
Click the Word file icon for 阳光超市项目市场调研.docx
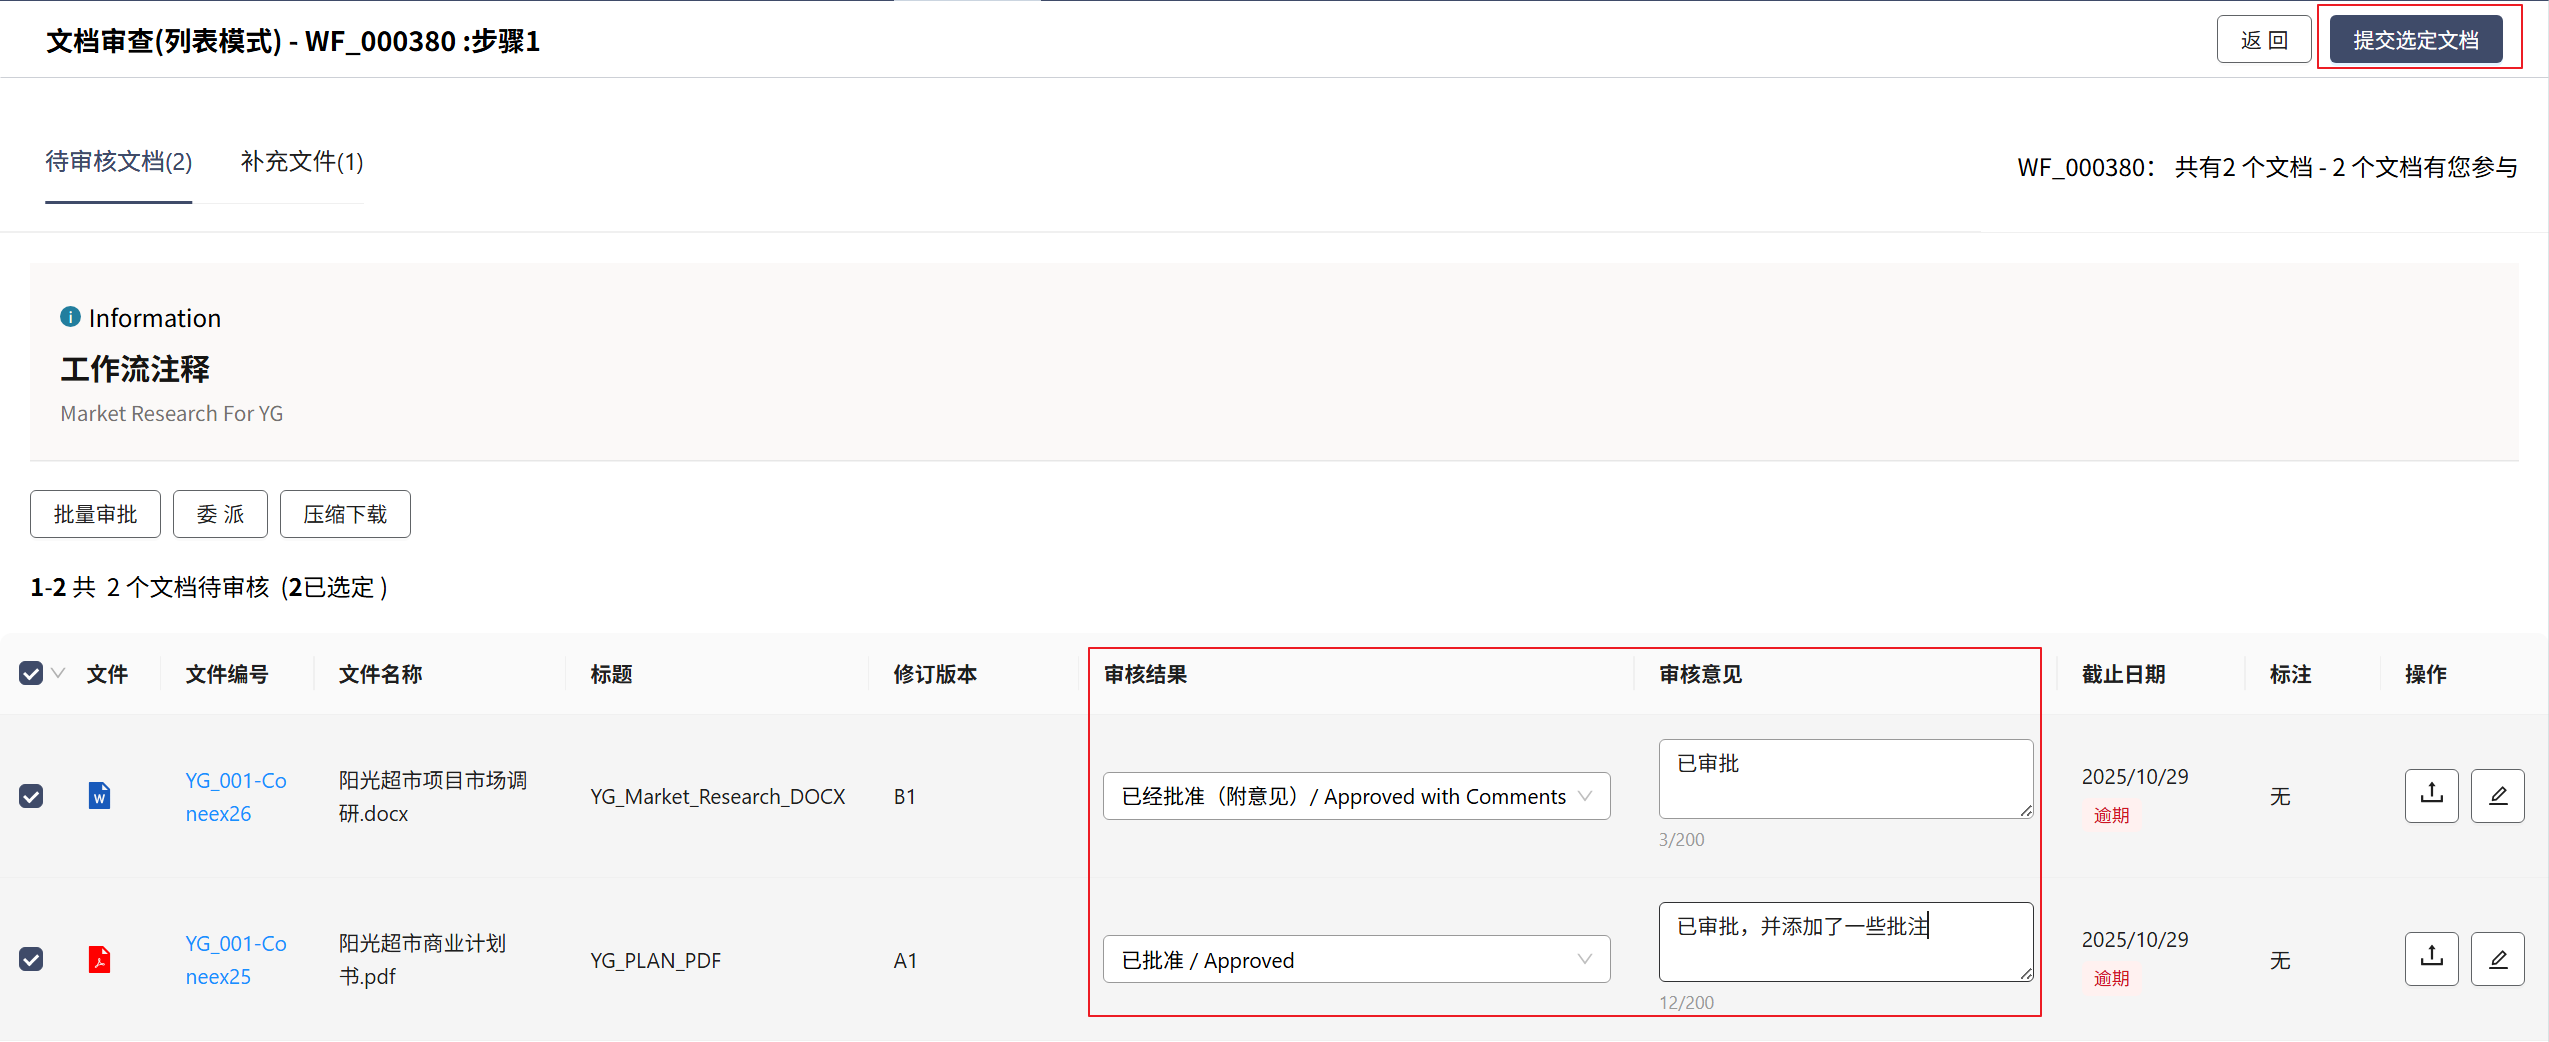[99, 796]
